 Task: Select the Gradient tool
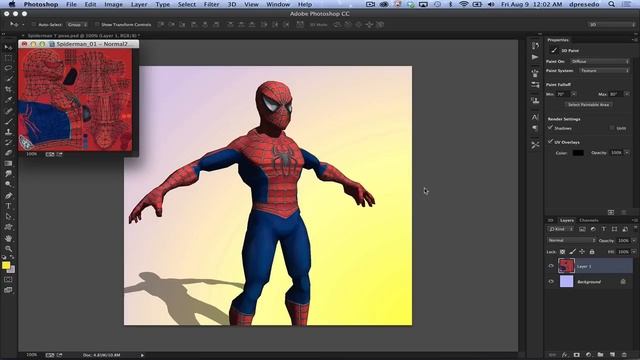[8, 163]
